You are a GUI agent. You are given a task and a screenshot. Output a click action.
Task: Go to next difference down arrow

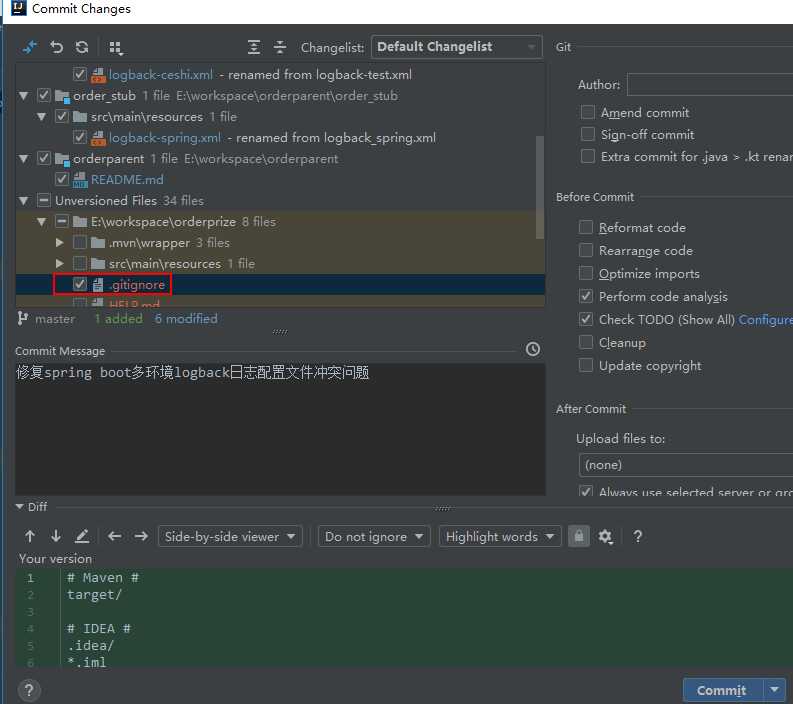[56, 536]
